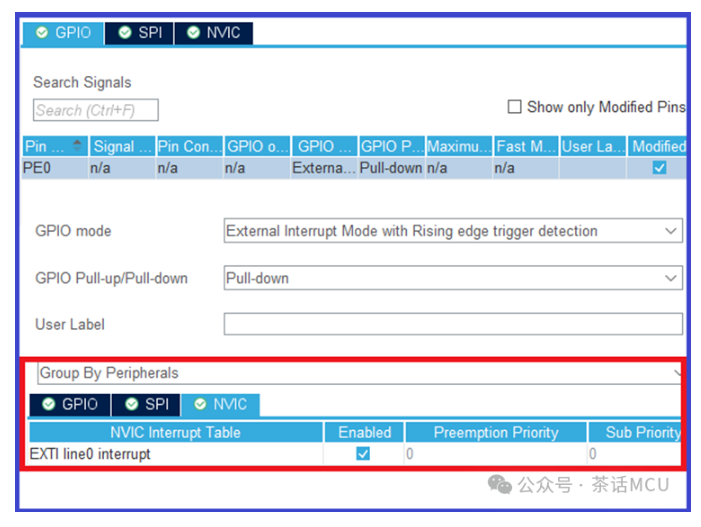
Task: Disable EXTI line0 interrupt Enabled checkbox
Action: [x=363, y=454]
